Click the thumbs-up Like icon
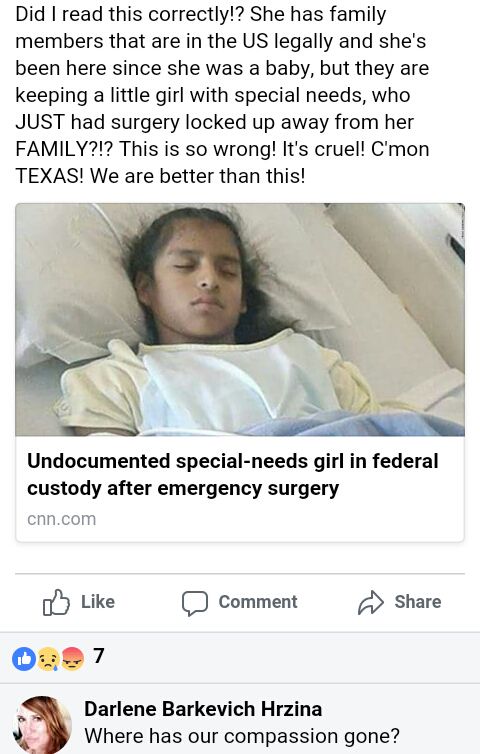This screenshot has width=480, height=754. (56, 602)
